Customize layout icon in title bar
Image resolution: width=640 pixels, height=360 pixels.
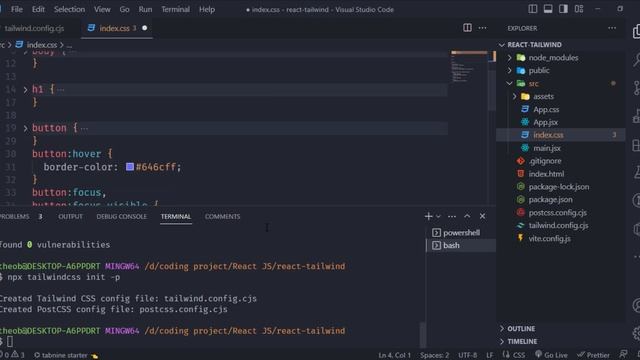point(579,9)
